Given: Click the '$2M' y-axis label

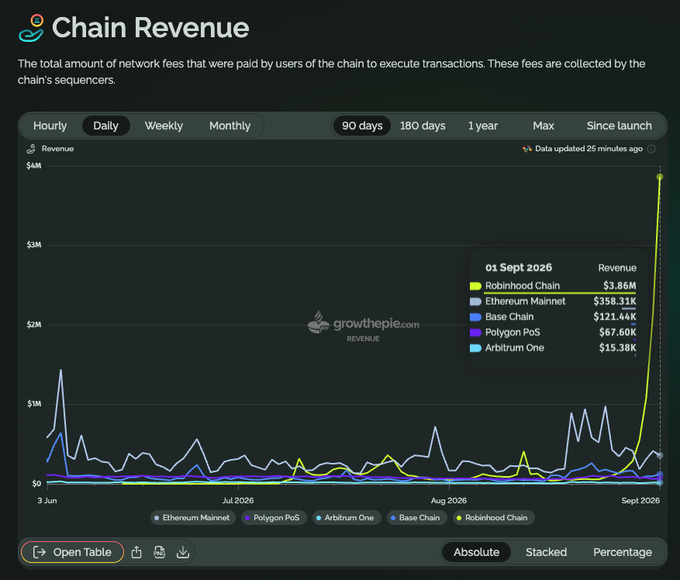Looking at the screenshot, I should tap(33, 325).
